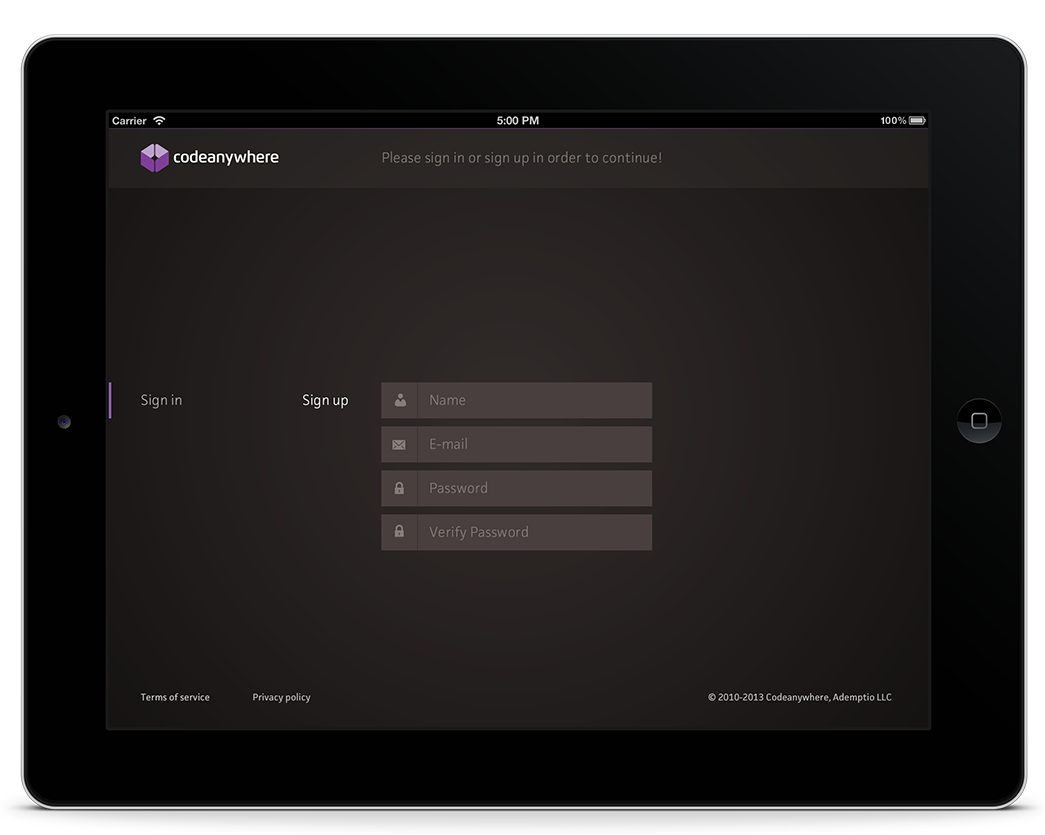Click the Codeanywhere cube logo
Image resolution: width=1045 pixels, height=835 pixels.
pos(154,158)
